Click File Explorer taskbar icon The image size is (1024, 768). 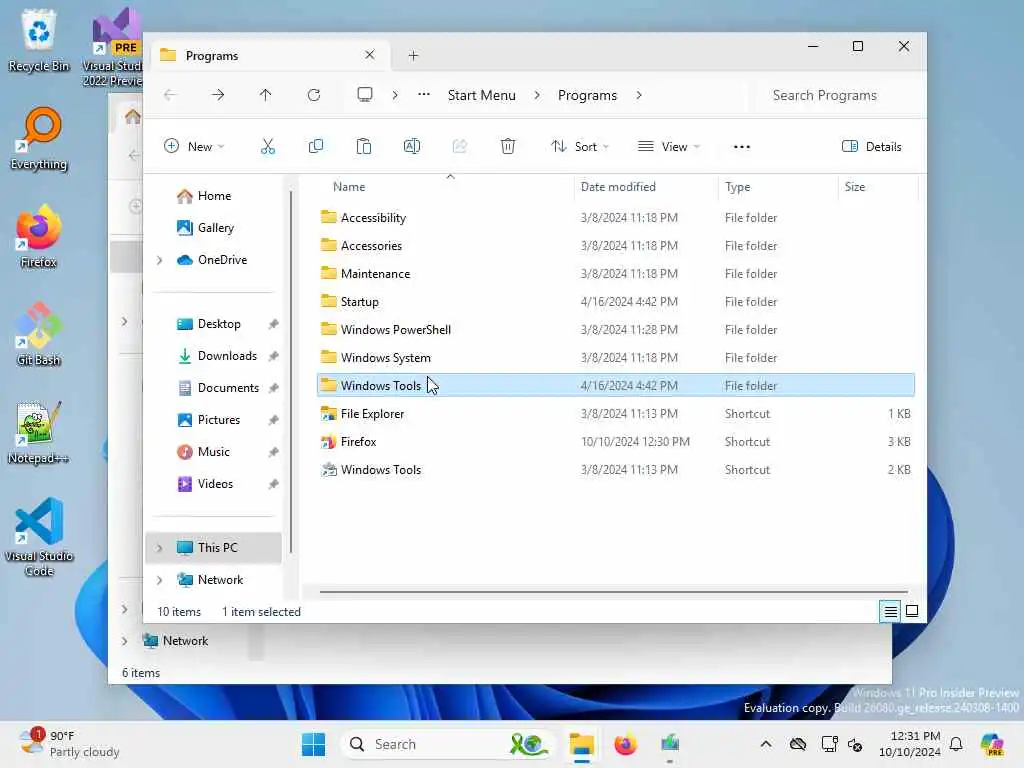[x=581, y=744]
